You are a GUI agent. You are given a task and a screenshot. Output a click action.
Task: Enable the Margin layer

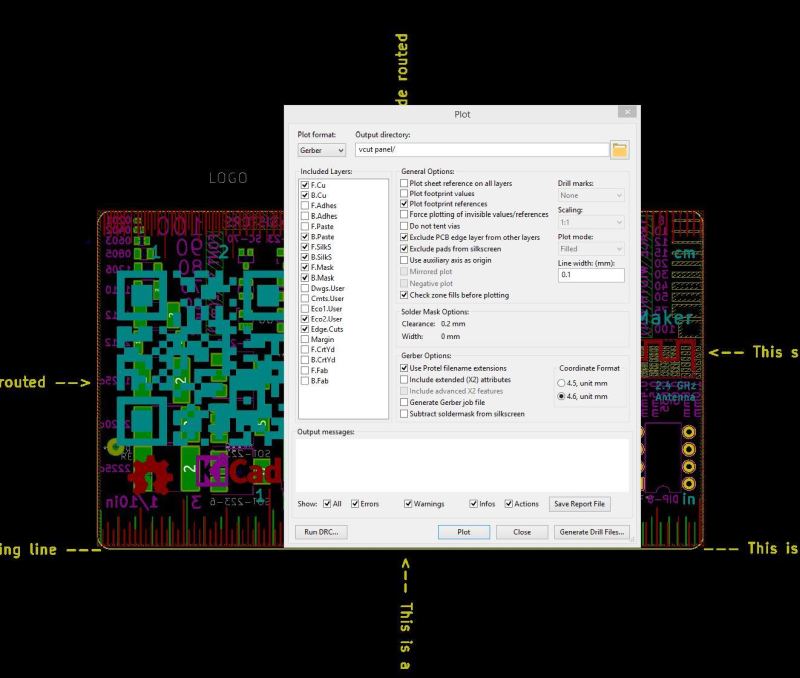pyautogui.click(x=305, y=339)
